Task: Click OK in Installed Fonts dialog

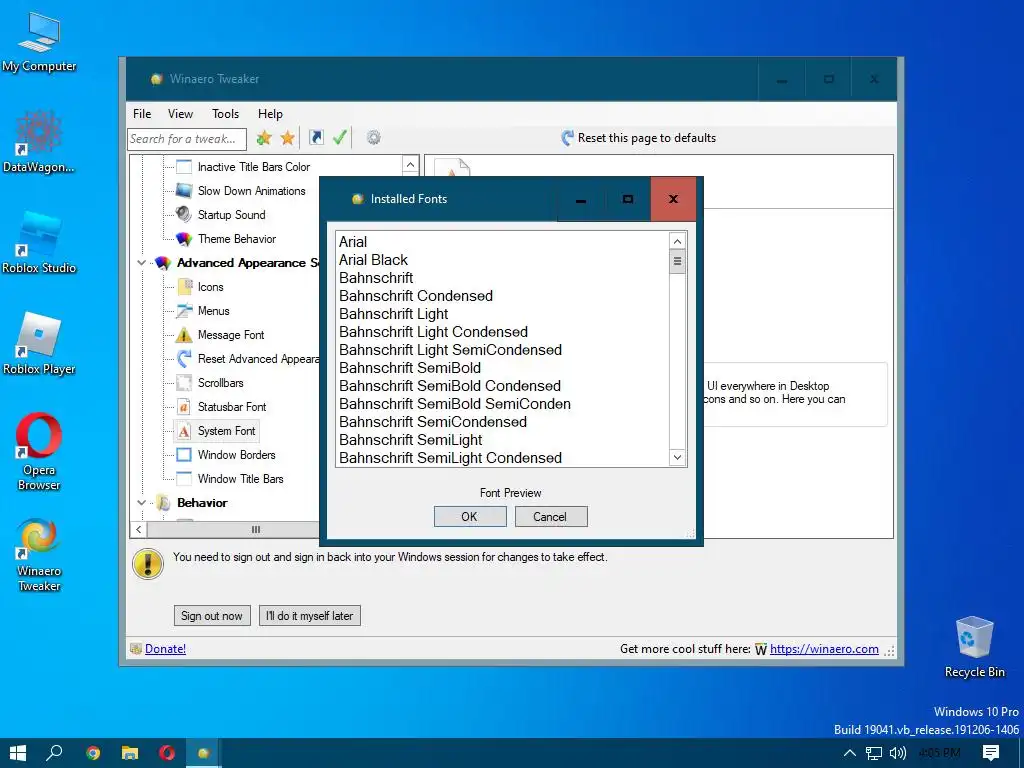Action: pos(470,517)
